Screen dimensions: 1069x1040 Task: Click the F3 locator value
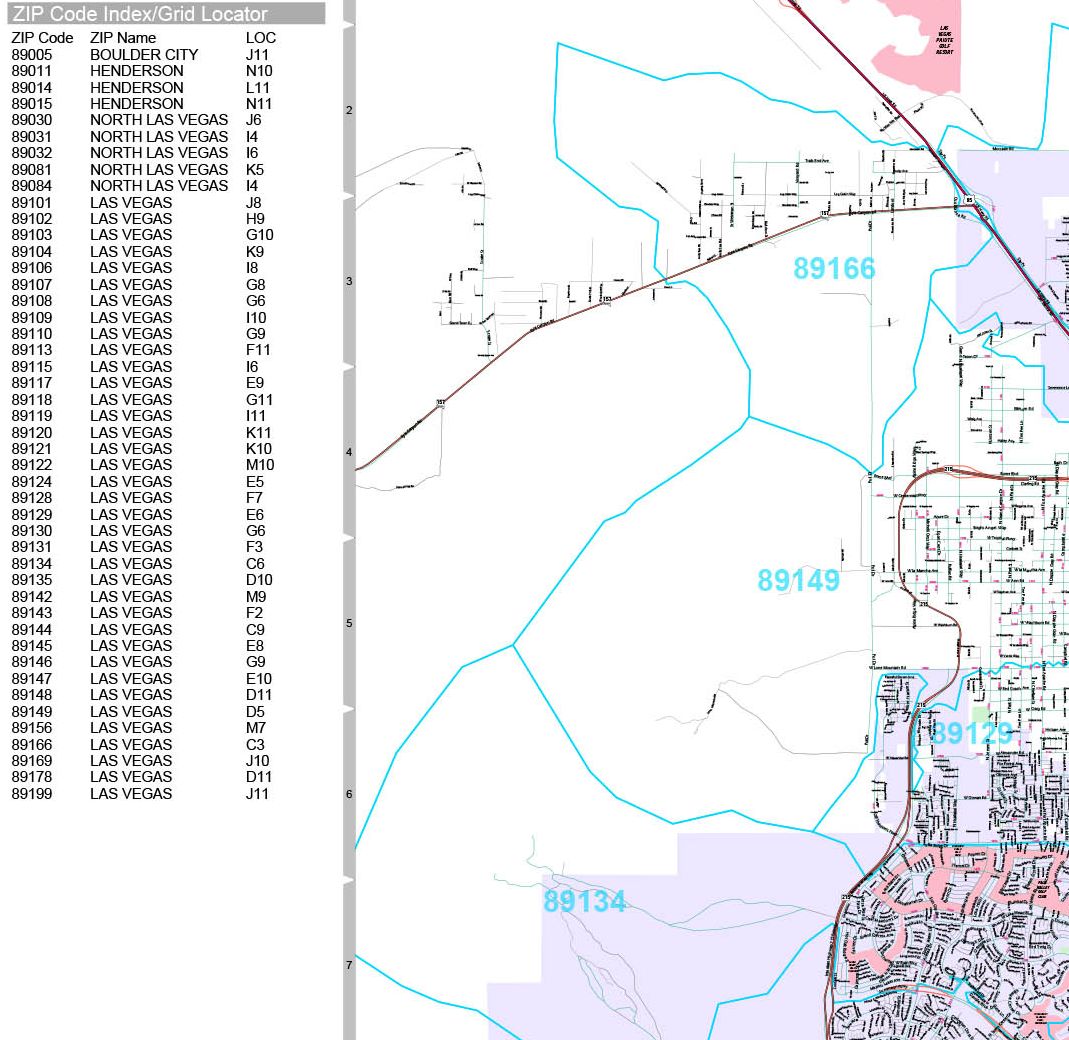[x=254, y=547]
